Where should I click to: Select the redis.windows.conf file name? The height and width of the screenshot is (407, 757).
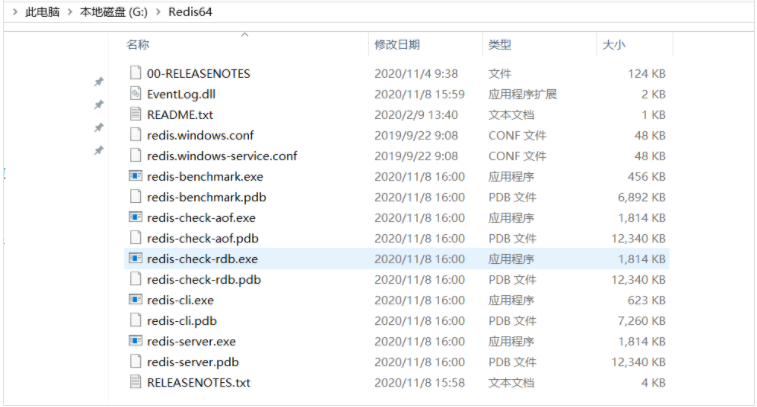click(200, 135)
